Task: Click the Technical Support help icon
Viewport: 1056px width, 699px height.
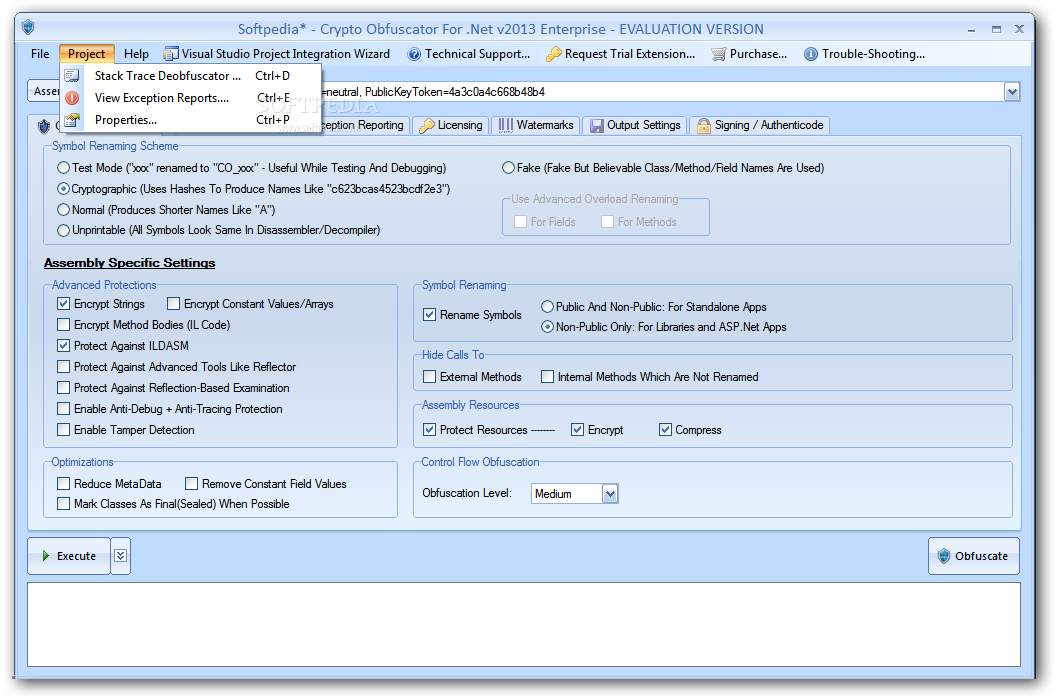Action: pos(414,54)
